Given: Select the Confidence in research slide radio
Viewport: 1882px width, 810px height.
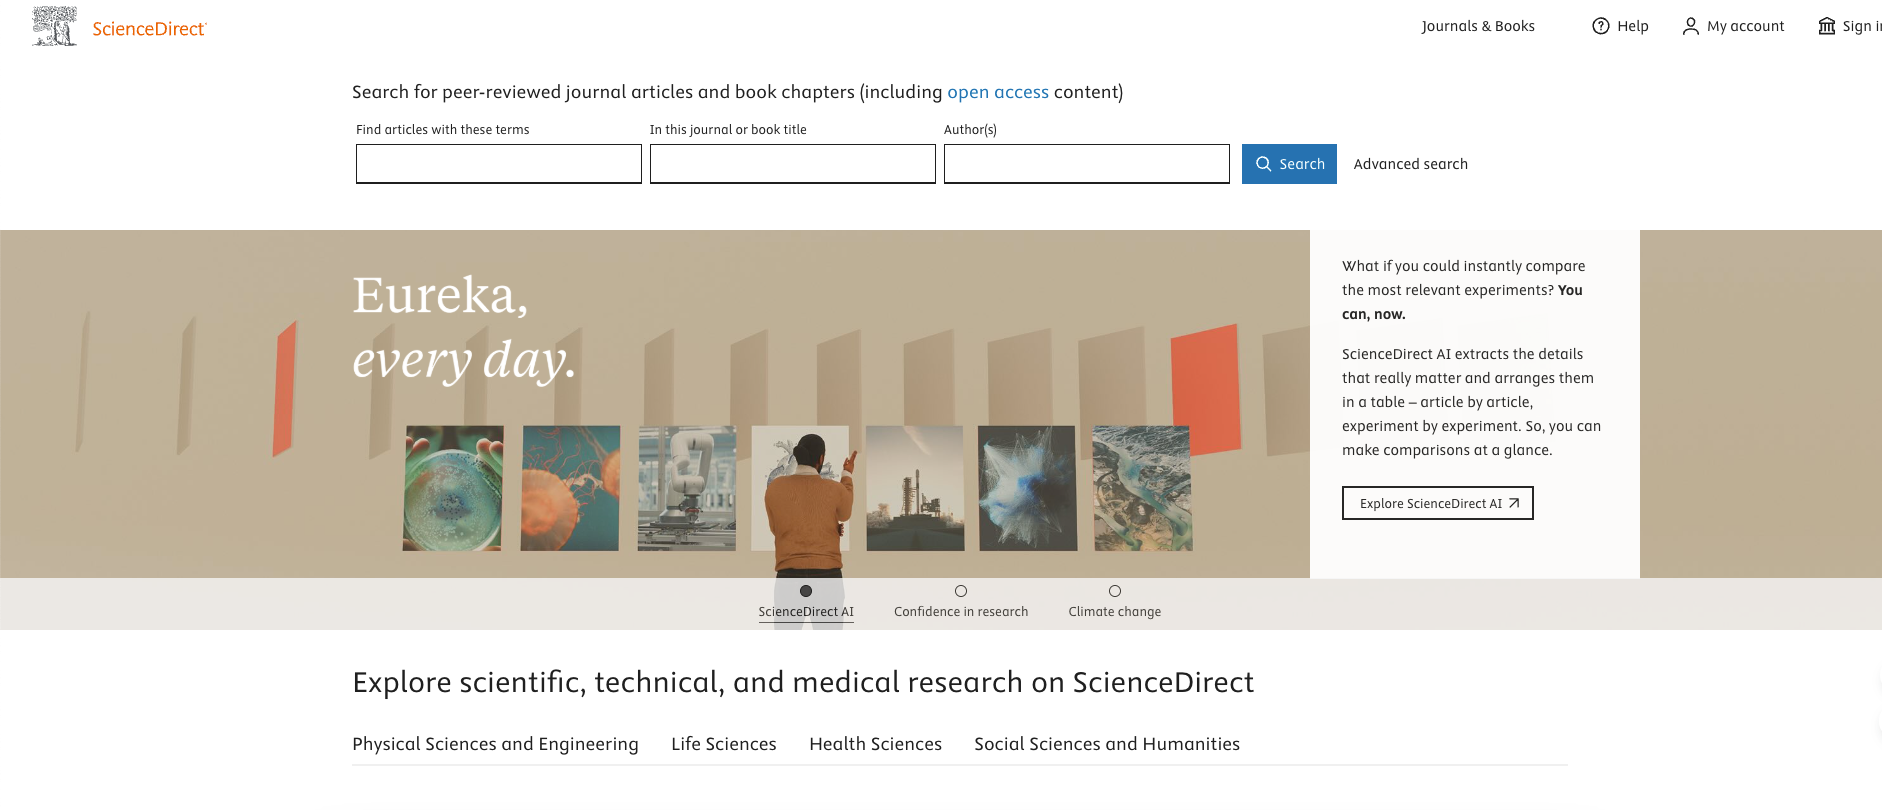Looking at the screenshot, I should 961,591.
